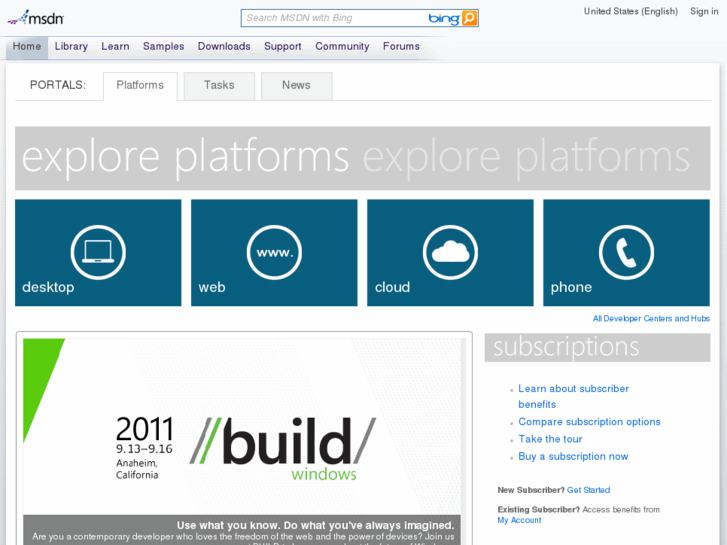727x545 pixels.
Task: Click the Bing logo in search box
Action: [444, 18]
